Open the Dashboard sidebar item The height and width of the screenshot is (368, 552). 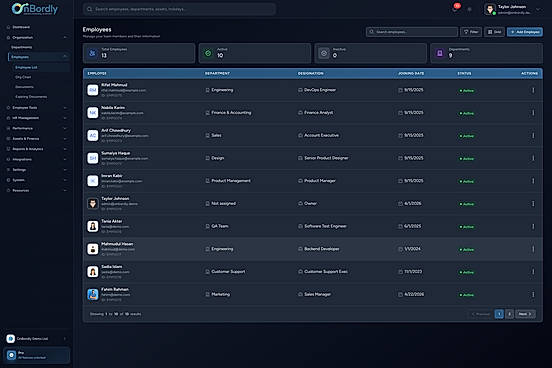tap(21, 27)
